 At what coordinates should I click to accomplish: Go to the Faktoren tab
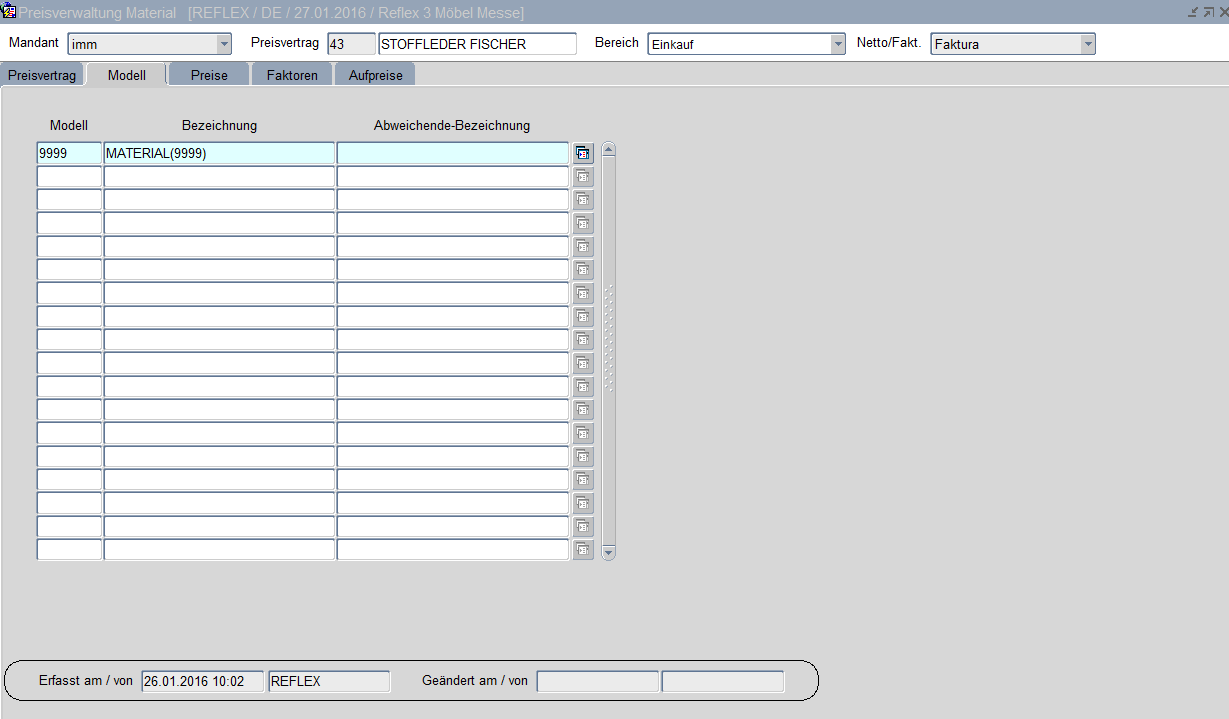[x=292, y=75]
